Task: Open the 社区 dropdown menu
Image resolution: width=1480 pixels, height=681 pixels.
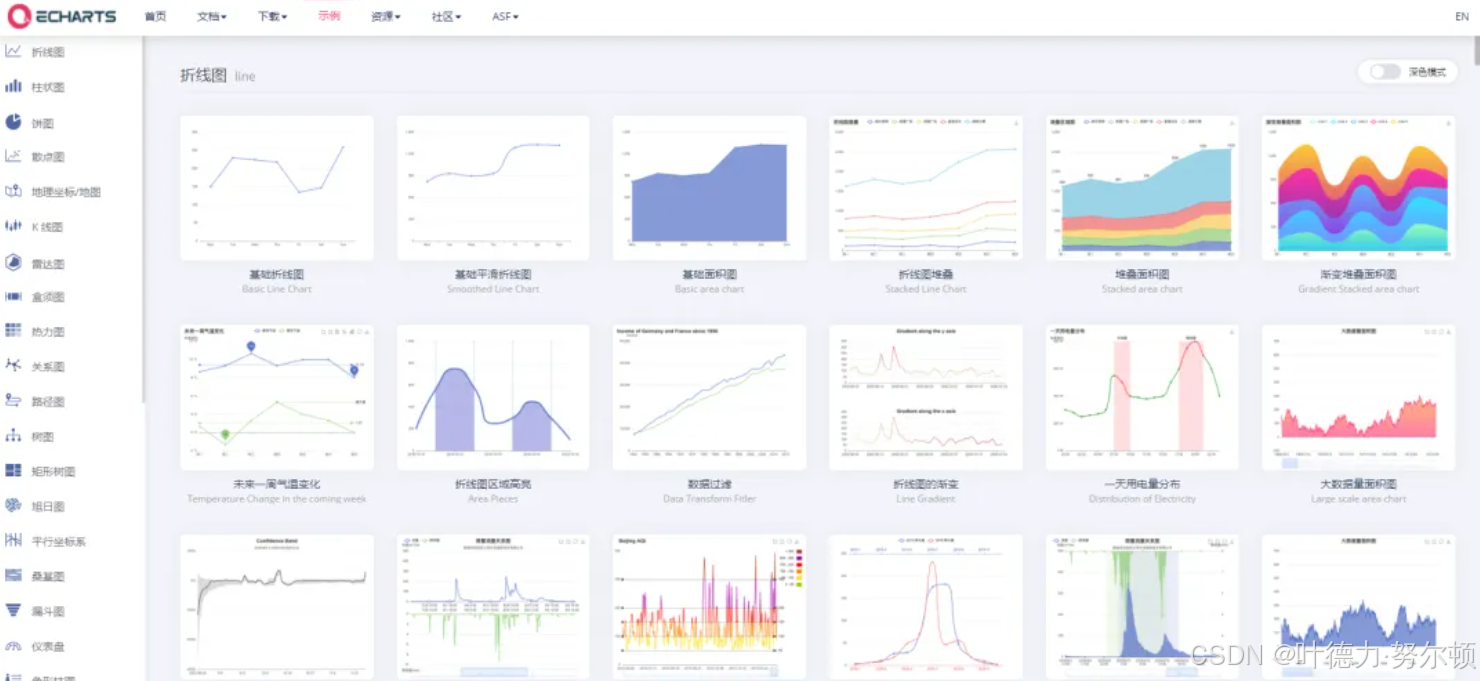Action: point(444,16)
